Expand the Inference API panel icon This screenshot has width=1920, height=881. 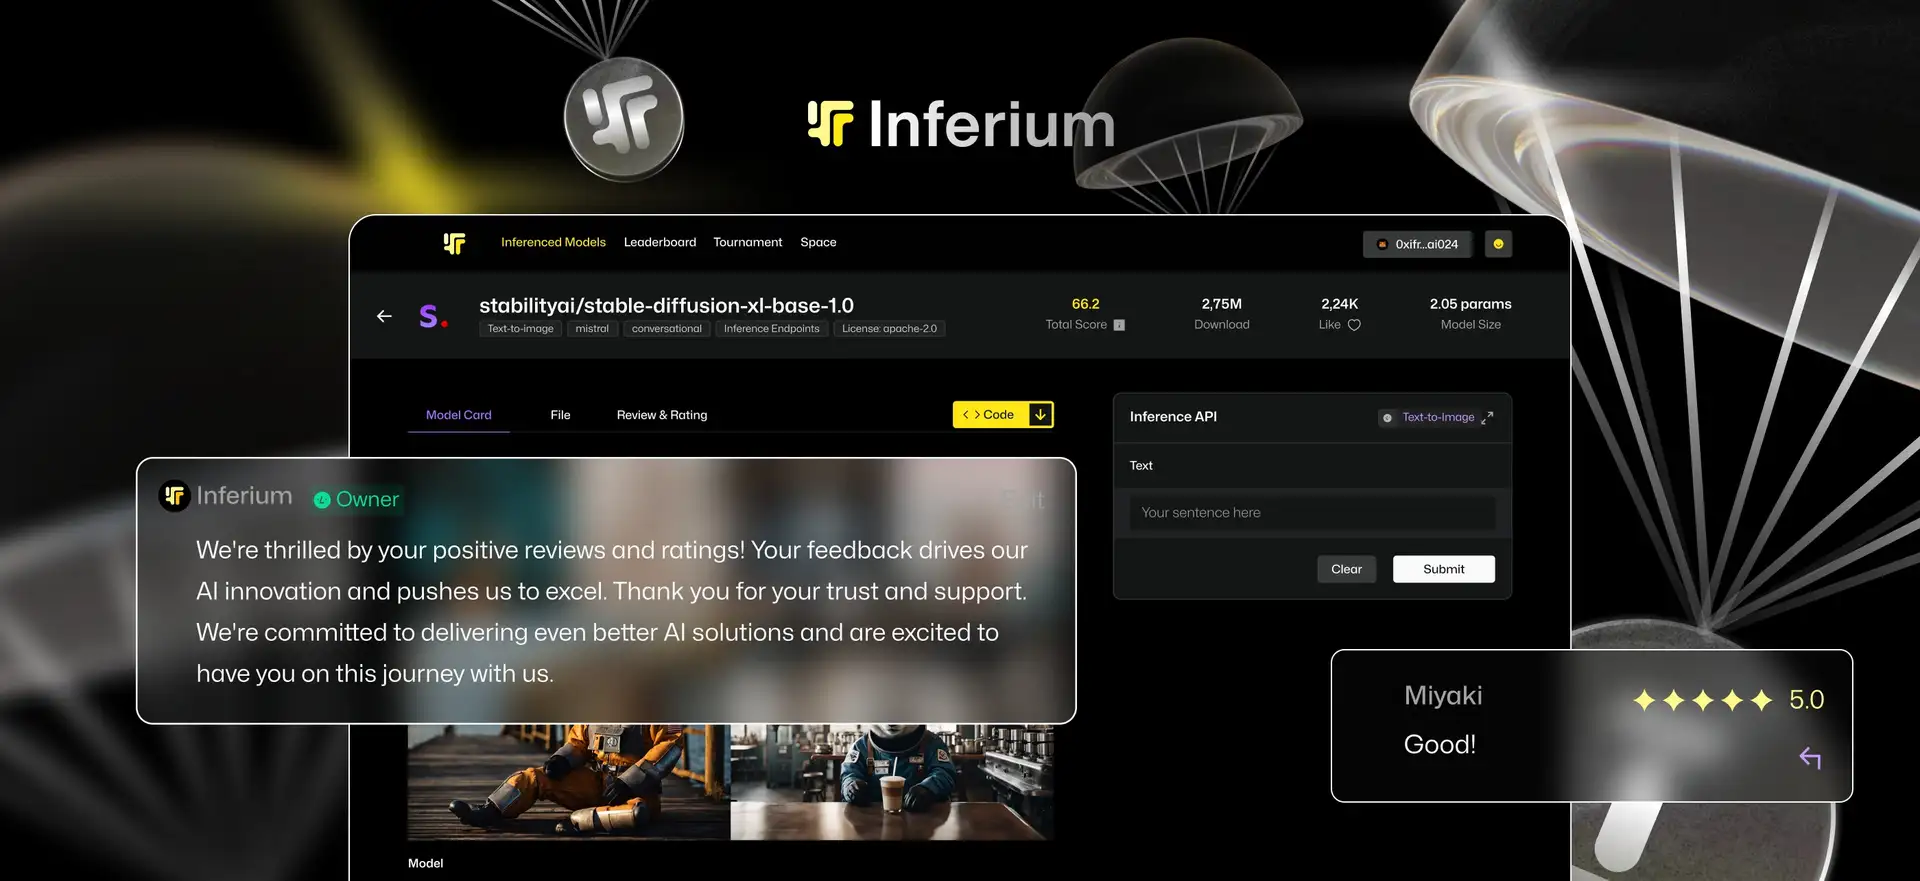click(x=1487, y=418)
